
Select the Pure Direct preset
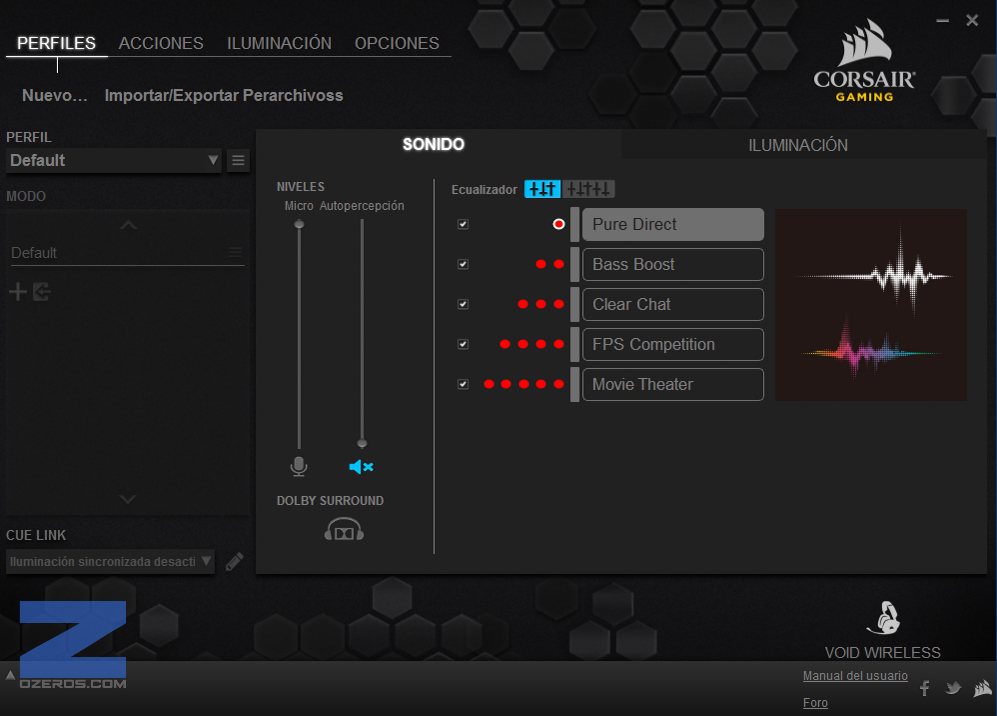pyautogui.click(x=673, y=224)
